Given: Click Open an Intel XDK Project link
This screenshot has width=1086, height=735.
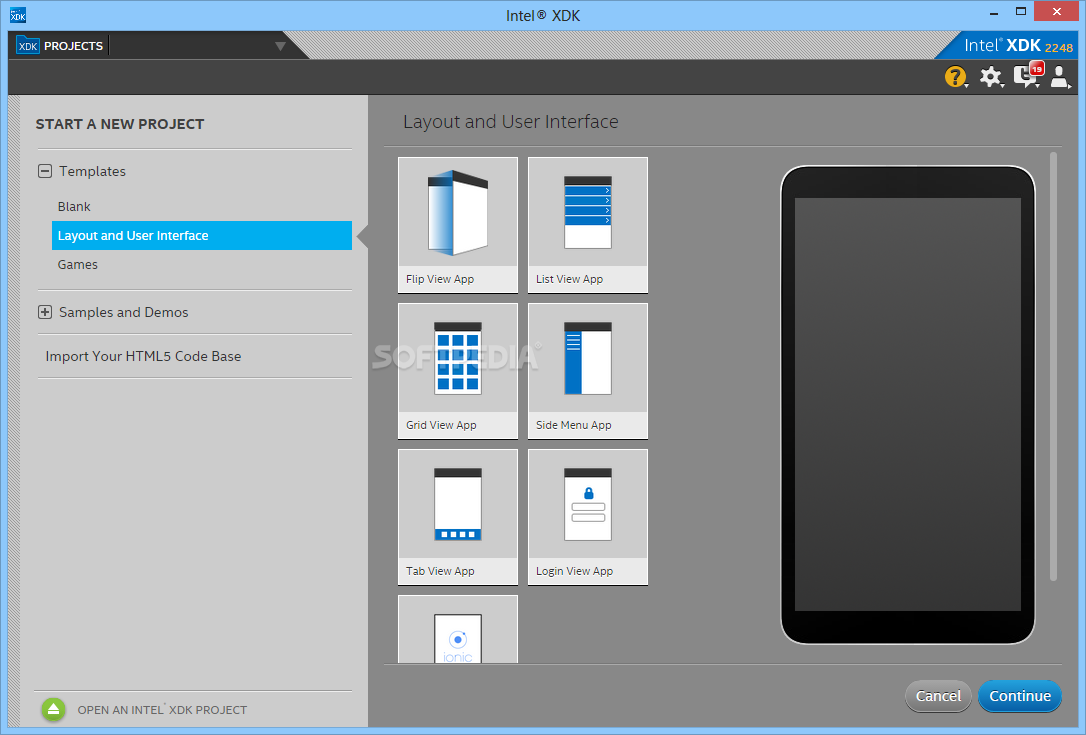Looking at the screenshot, I should point(162,710).
